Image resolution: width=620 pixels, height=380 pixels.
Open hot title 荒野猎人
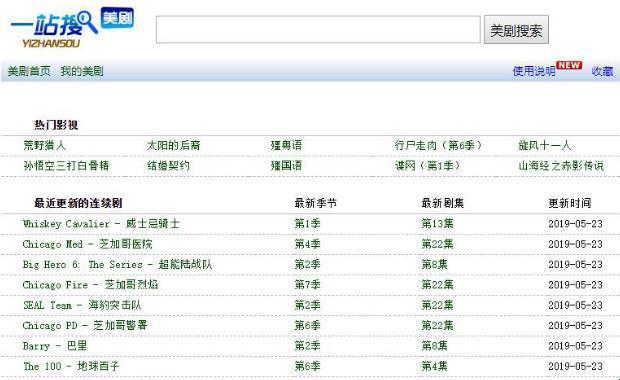[44, 145]
